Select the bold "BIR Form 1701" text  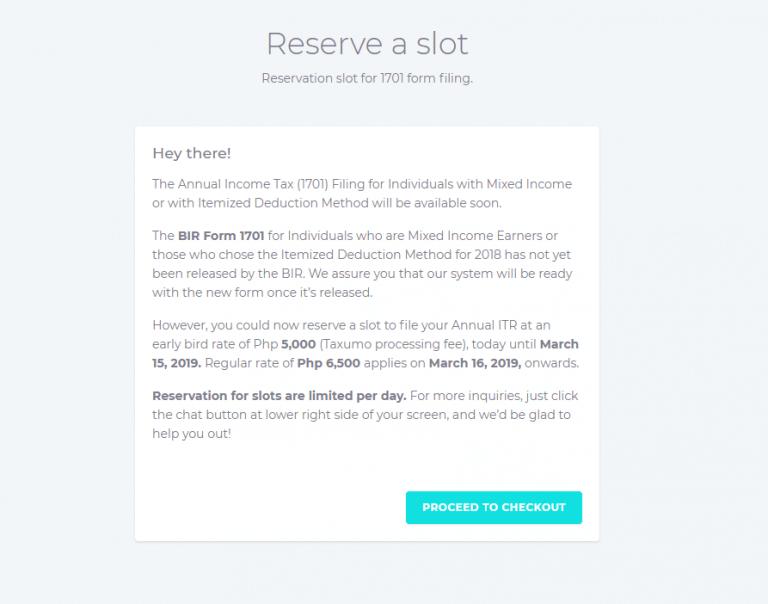pos(221,236)
